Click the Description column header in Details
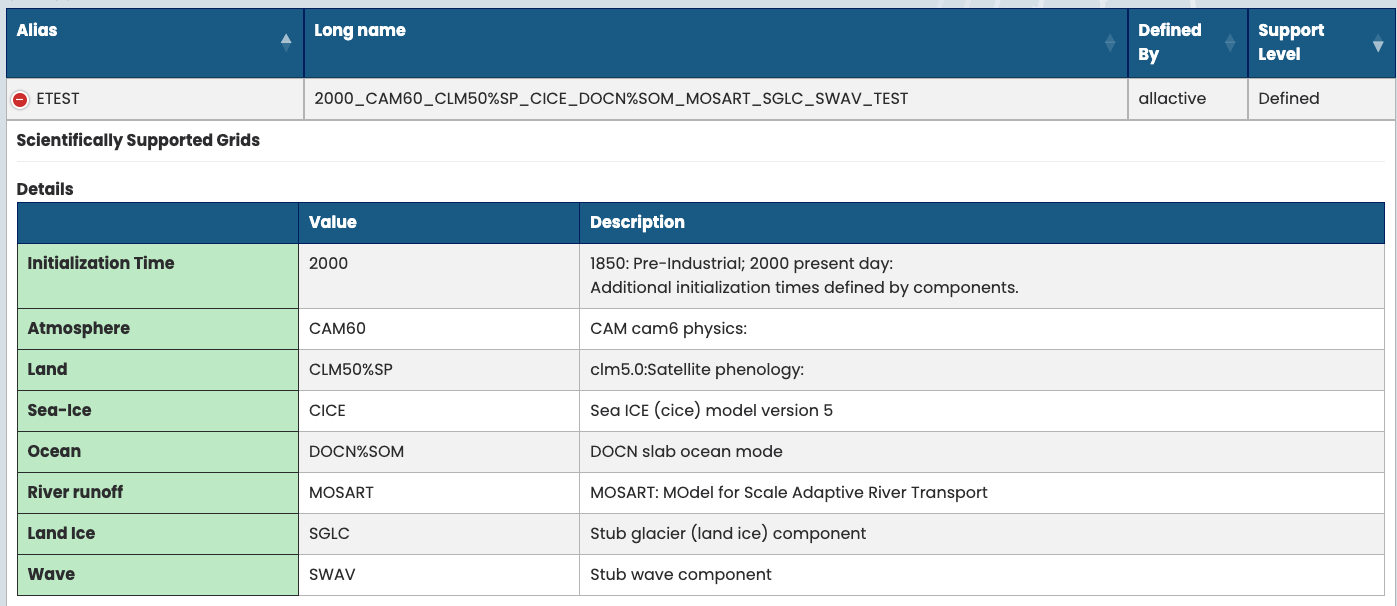The height and width of the screenshot is (606, 1397). click(637, 223)
